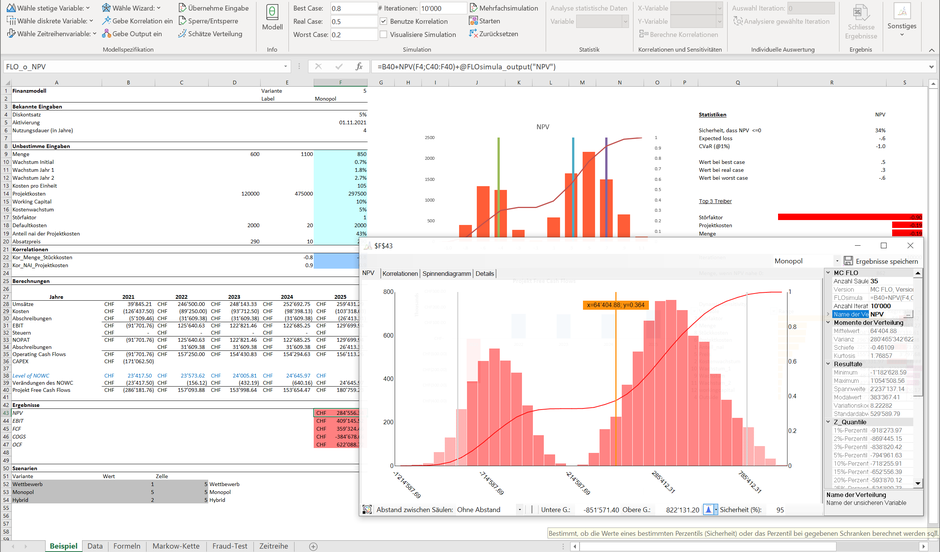Open the Modell info button
This screenshot has height=552, width=940.
coord(272,18)
